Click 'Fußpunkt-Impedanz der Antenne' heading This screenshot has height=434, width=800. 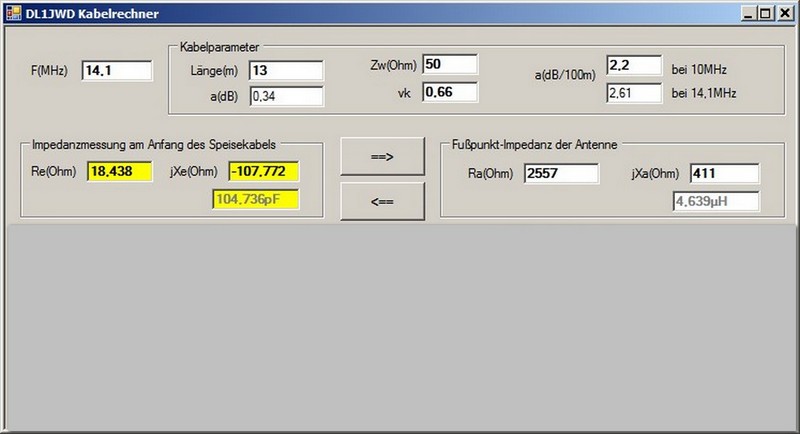tap(534, 145)
